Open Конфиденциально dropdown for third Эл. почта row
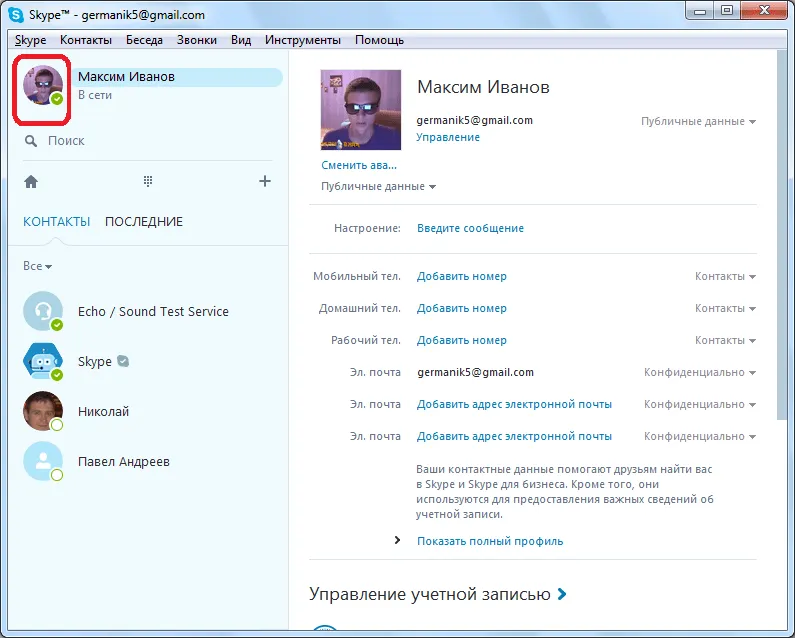This screenshot has height=638, width=795. pyautogui.click(x=700, y=436)
